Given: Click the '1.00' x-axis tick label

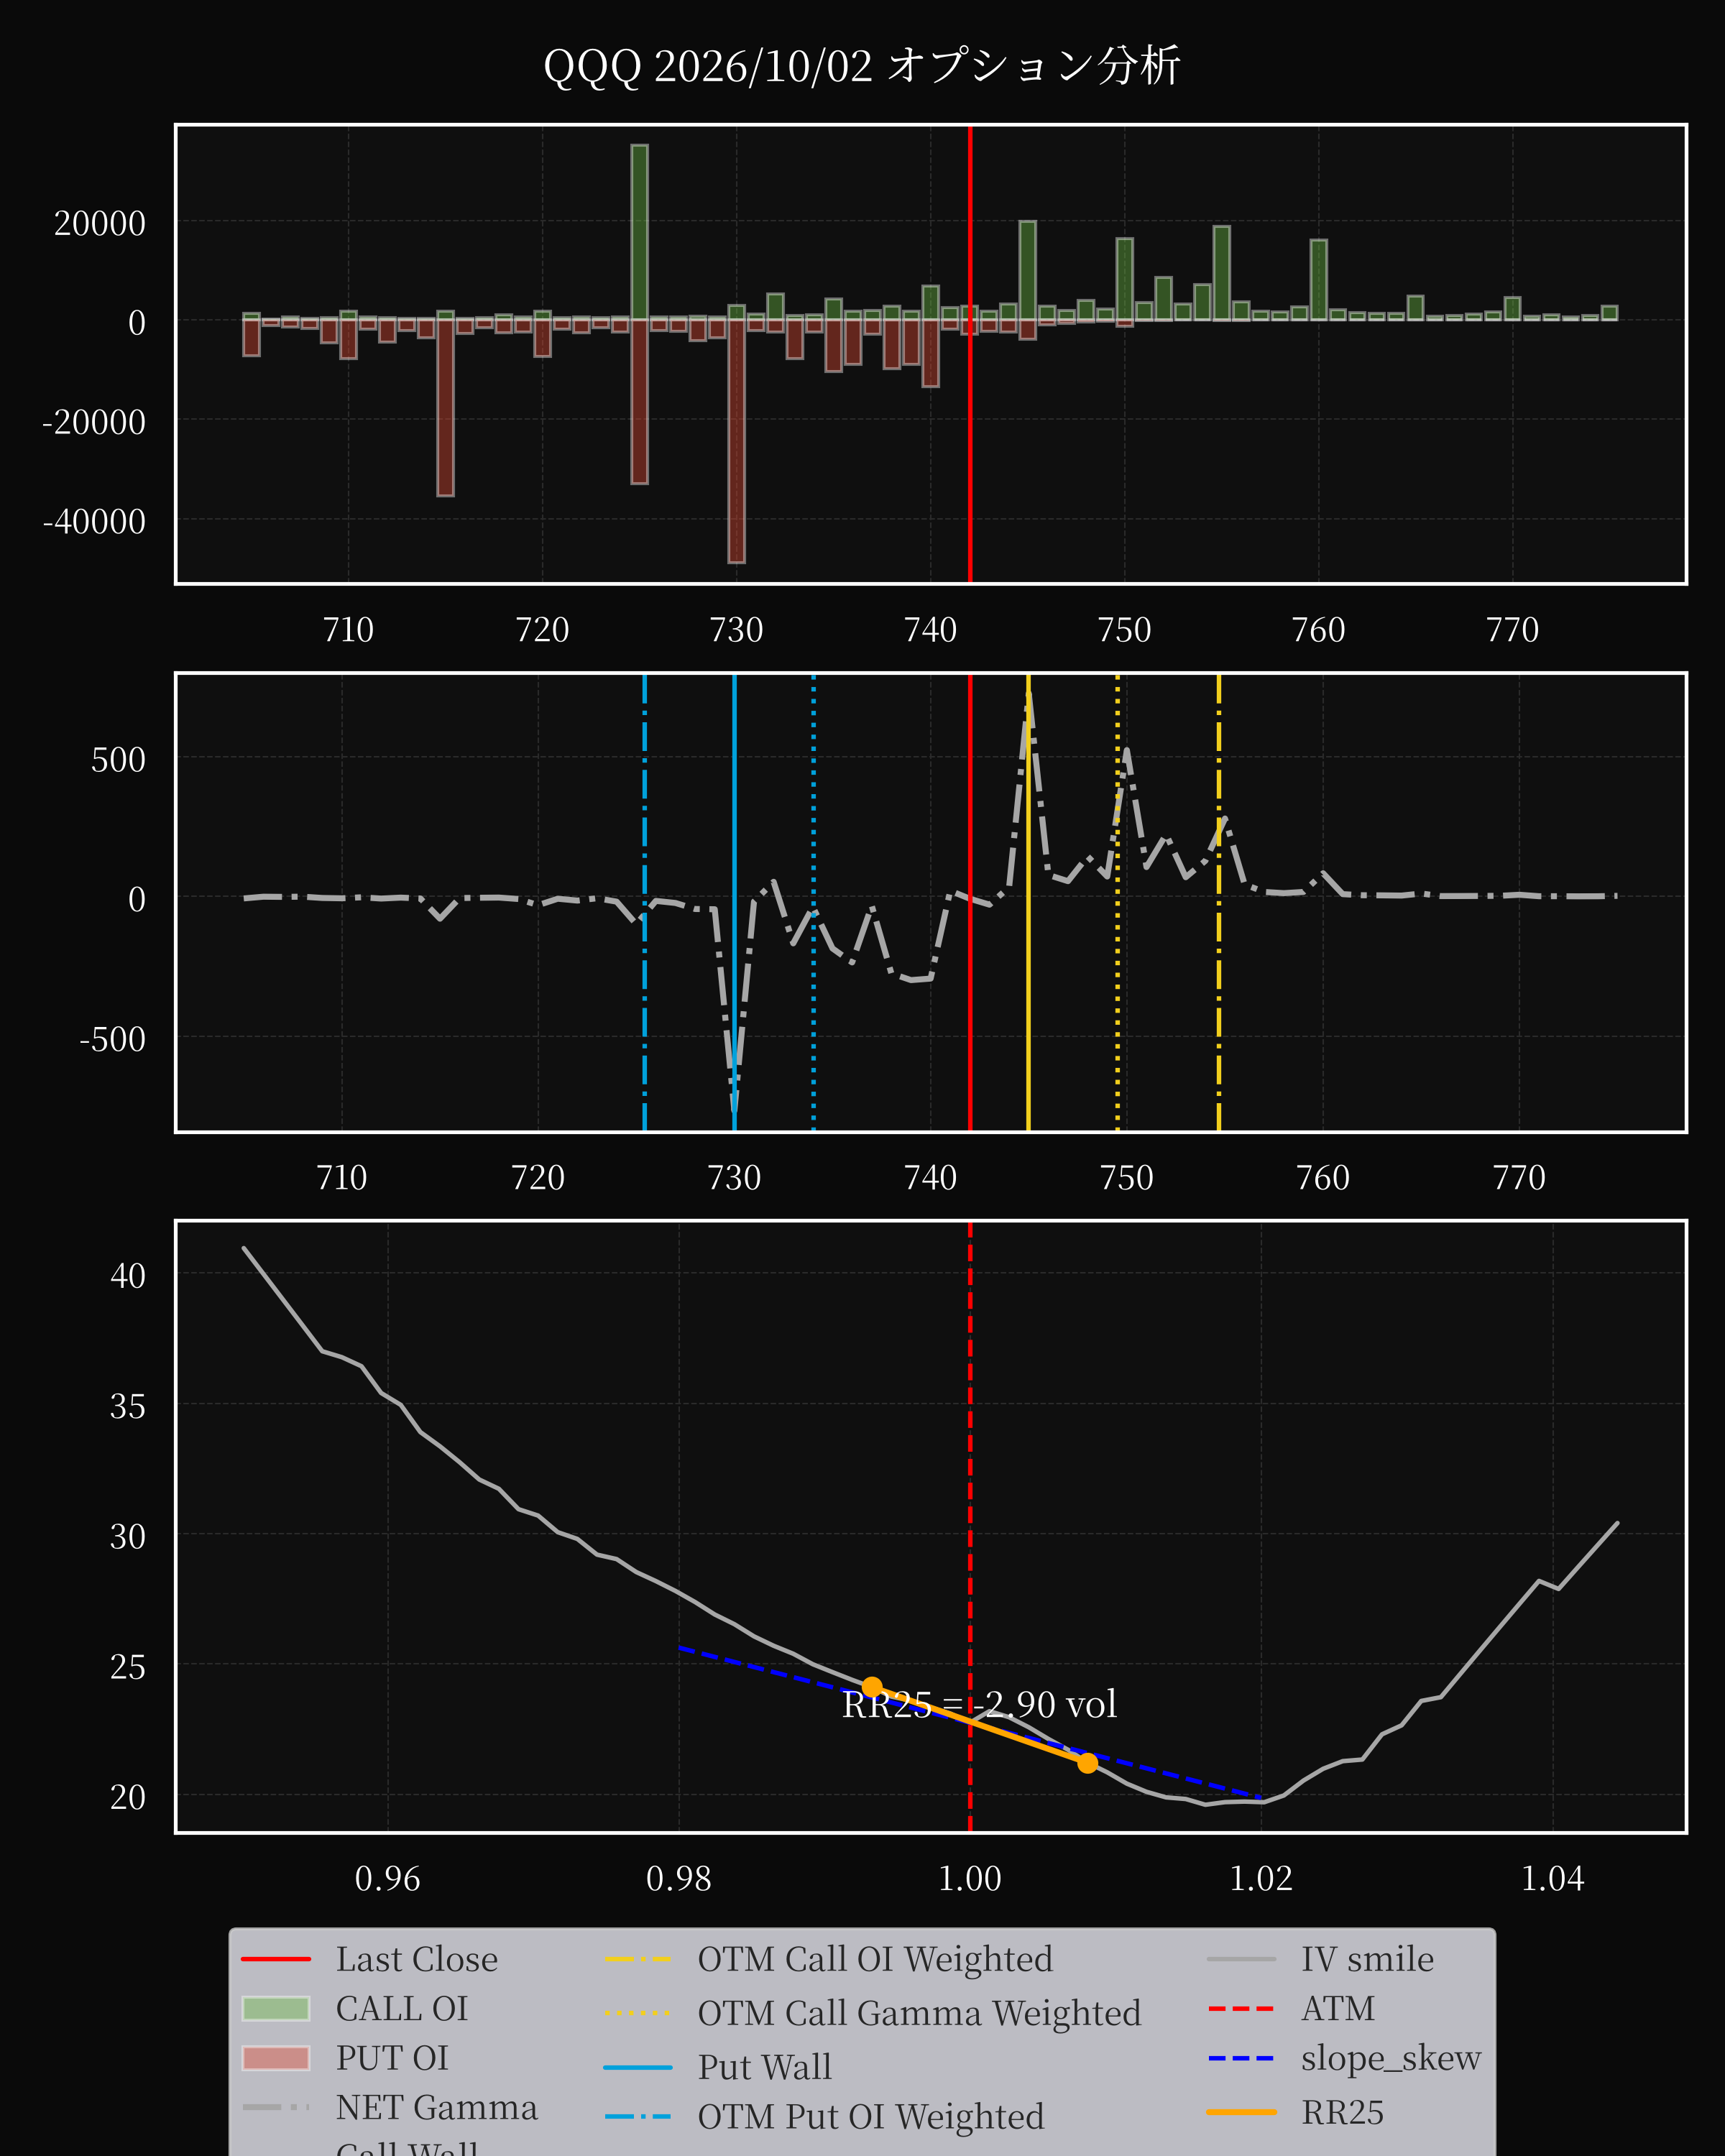Looking at the screenshot, I should pos(970,1879).
